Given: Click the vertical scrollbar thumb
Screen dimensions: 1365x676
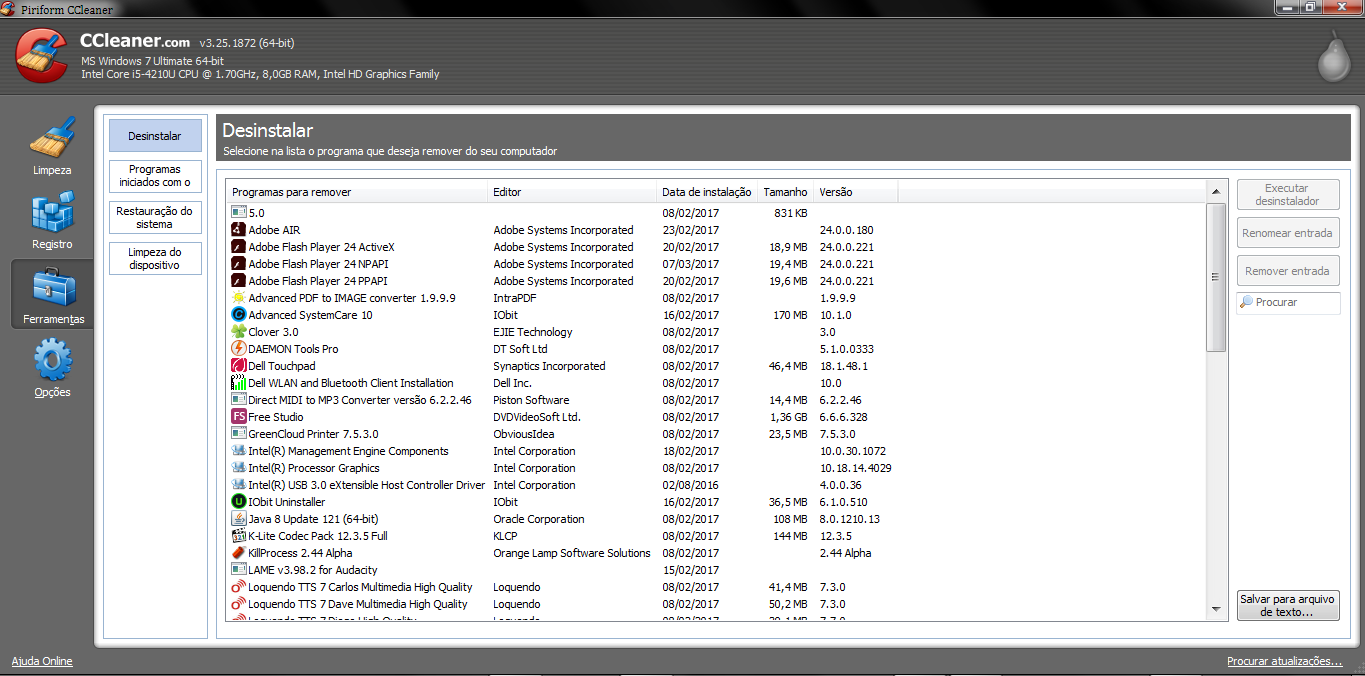Looking at the screenshot, I should tap(1216, 277).
